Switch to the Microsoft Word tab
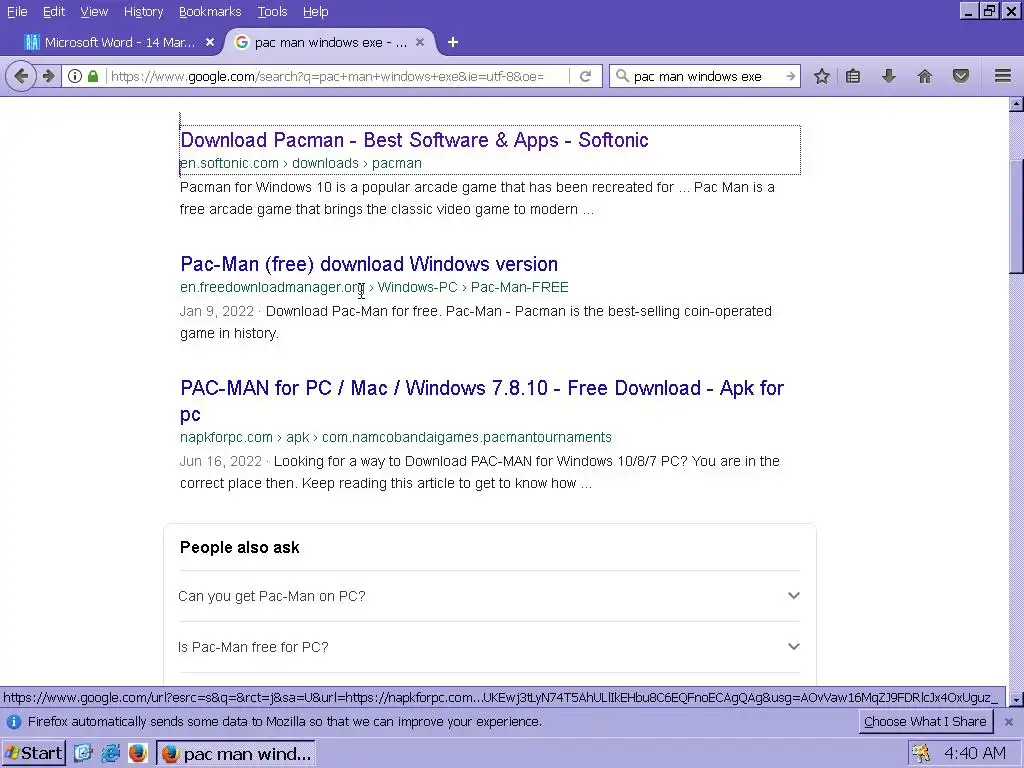Image resolution: width=1024 pixels, height=768 pixels. click(x=120, y=42)
